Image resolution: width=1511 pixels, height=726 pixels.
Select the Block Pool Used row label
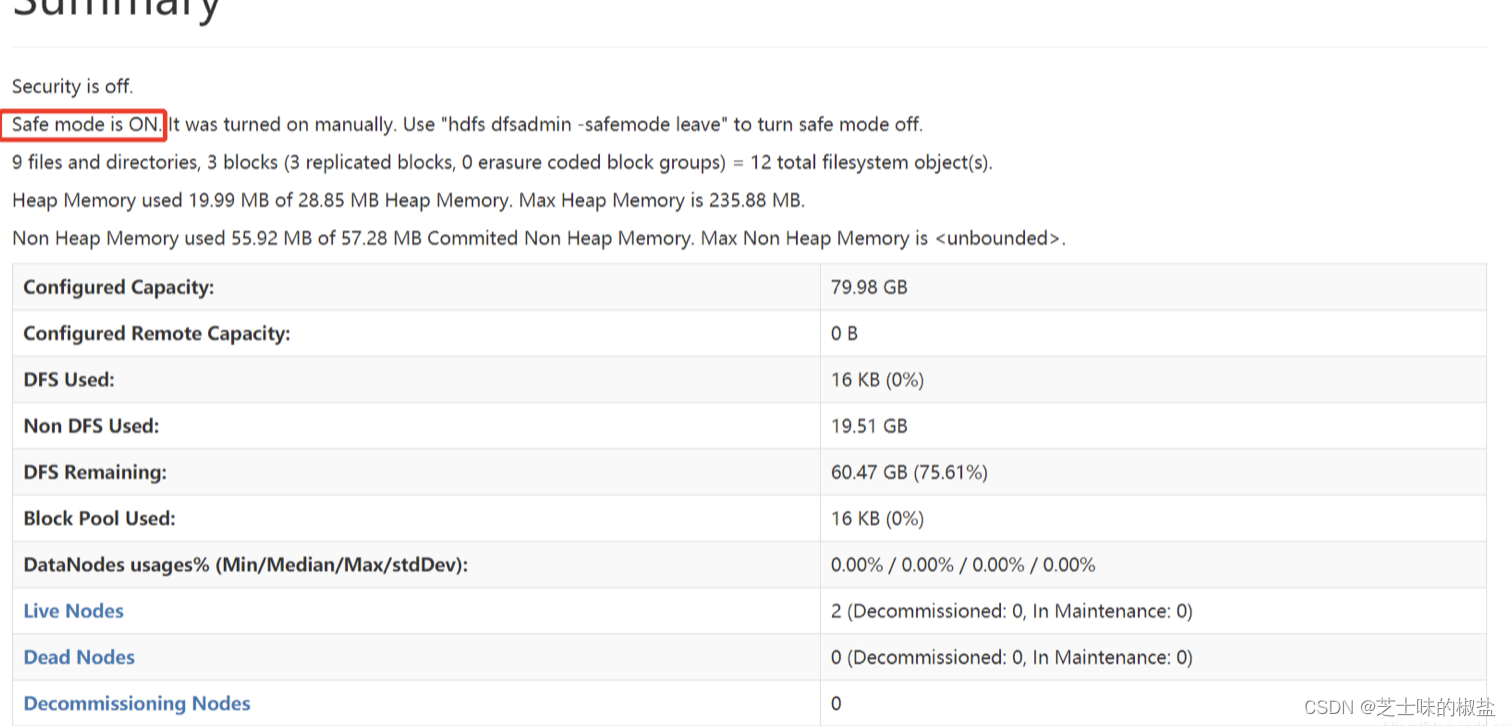click(x=99, y=519)
